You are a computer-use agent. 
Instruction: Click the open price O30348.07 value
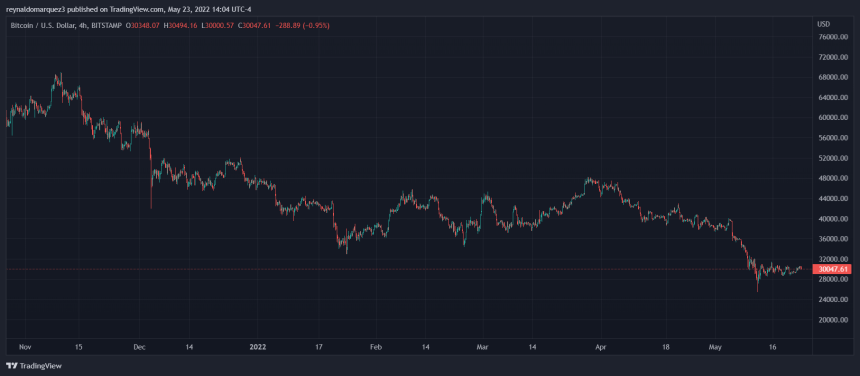point(143,25)
